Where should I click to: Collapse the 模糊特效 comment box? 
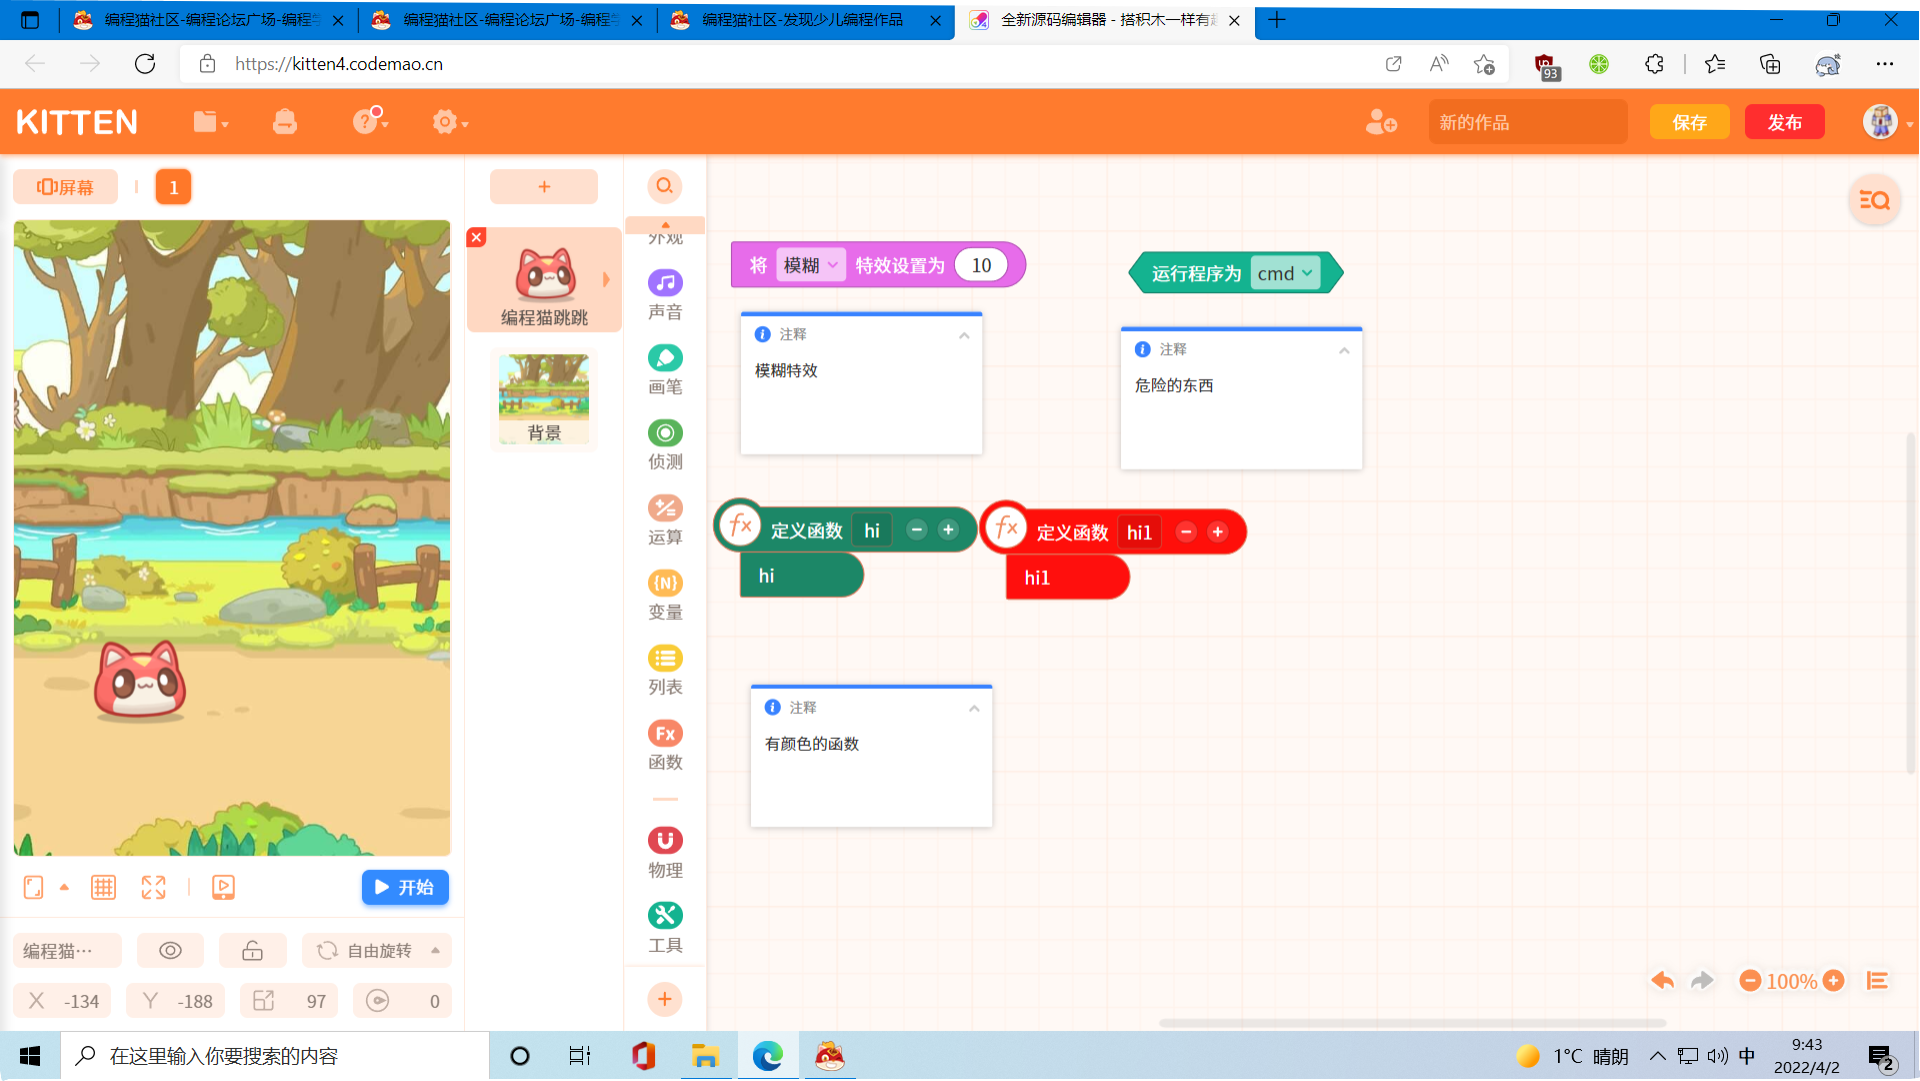point(964,335)
